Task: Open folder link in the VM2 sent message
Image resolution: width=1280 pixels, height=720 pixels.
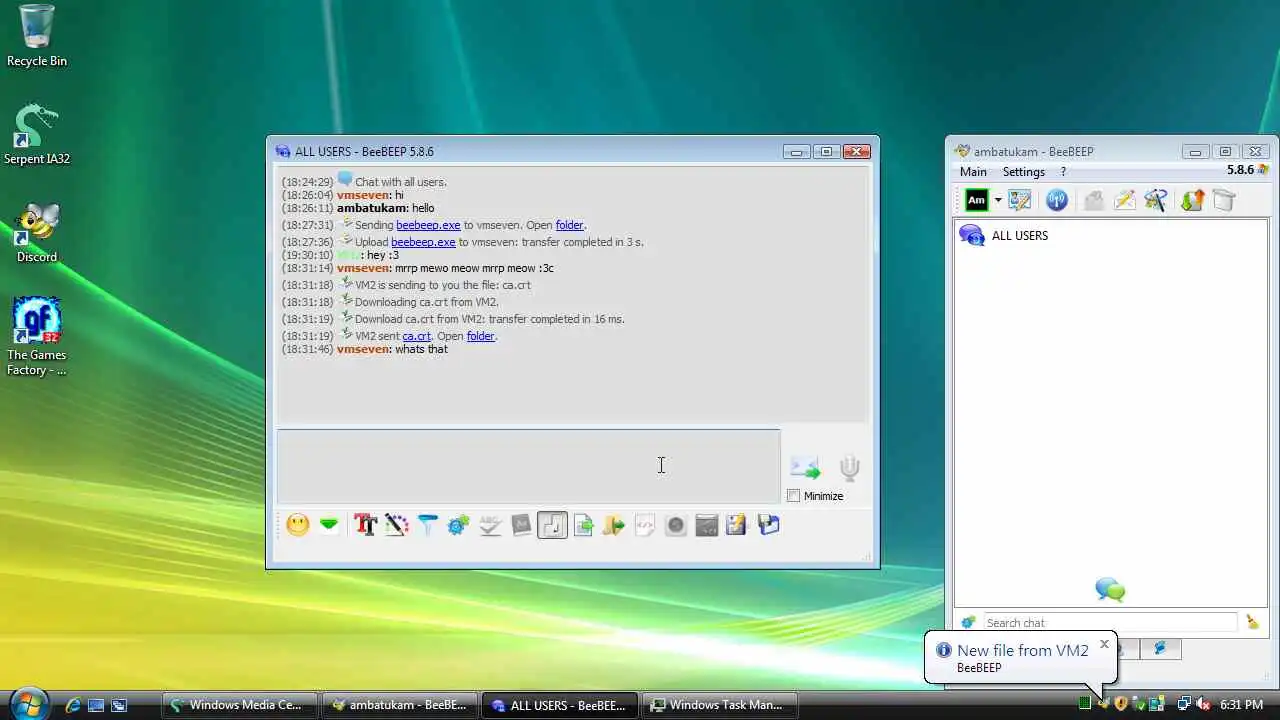Action: point(480,336)
